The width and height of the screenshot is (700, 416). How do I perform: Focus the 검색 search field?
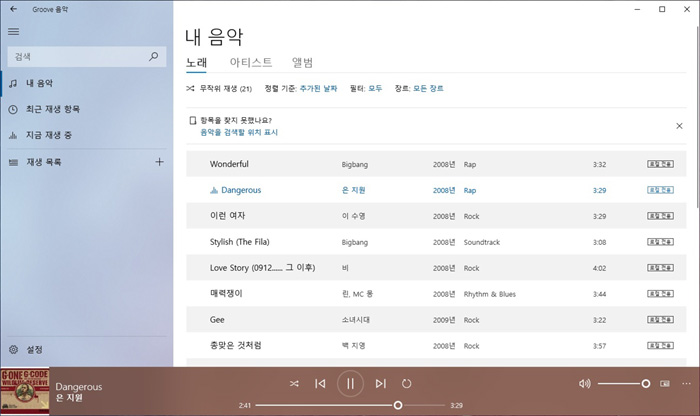(x=87, y=57)
